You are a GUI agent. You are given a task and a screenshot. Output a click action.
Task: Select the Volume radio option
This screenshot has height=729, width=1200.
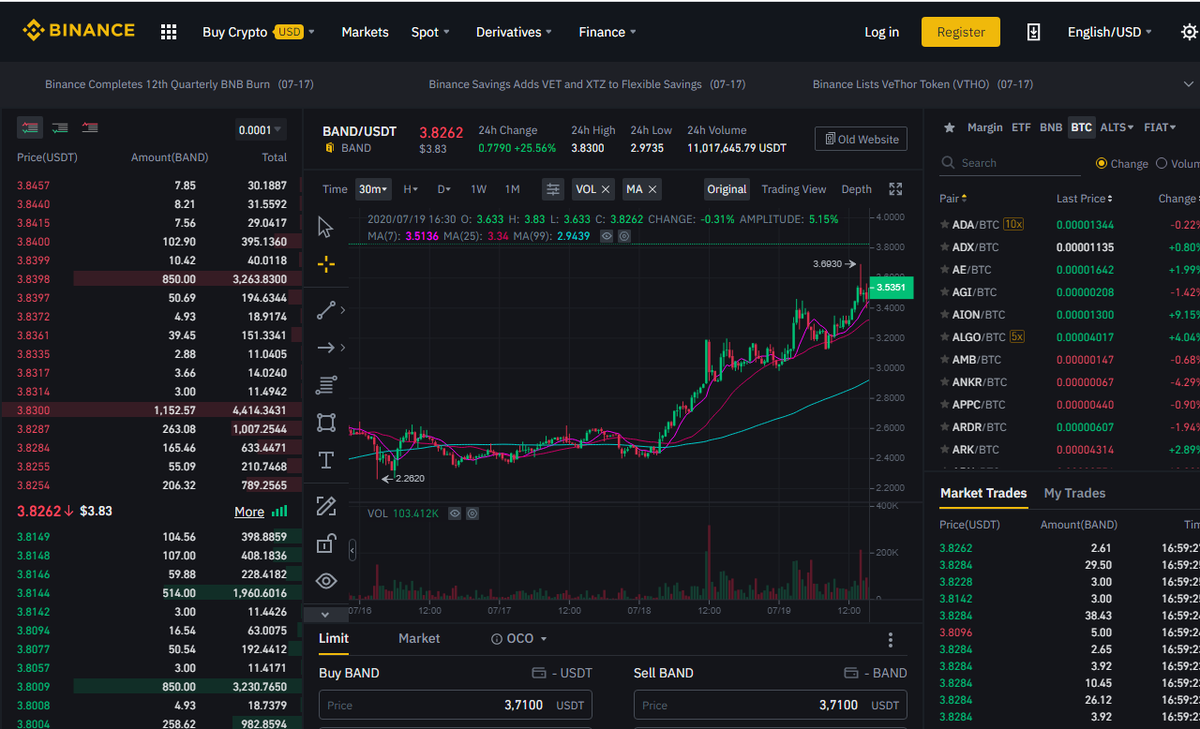point(1161,163)
